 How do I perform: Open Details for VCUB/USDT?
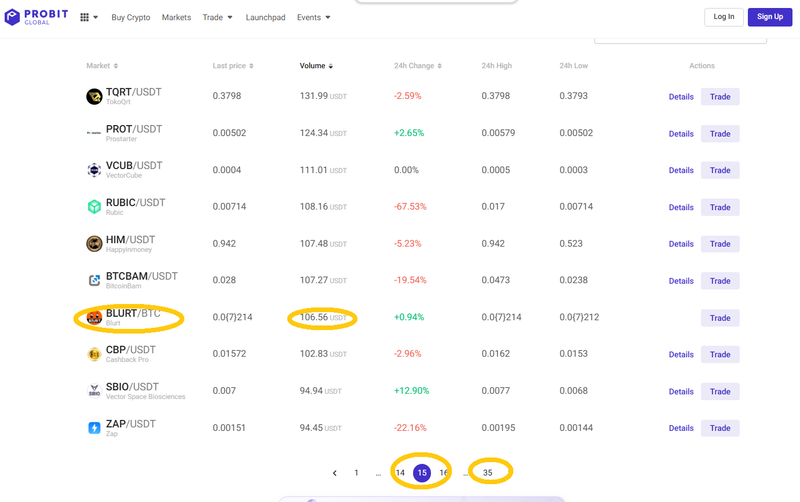[681, 170]
